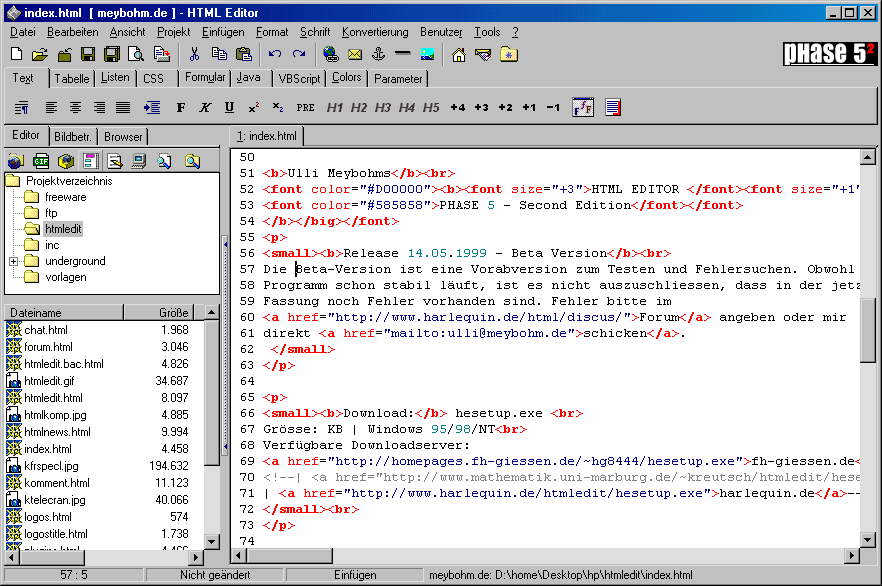Screen dimensions: 882x586
Task: Insert an H3 heading tag
Action: pos(383,107)
